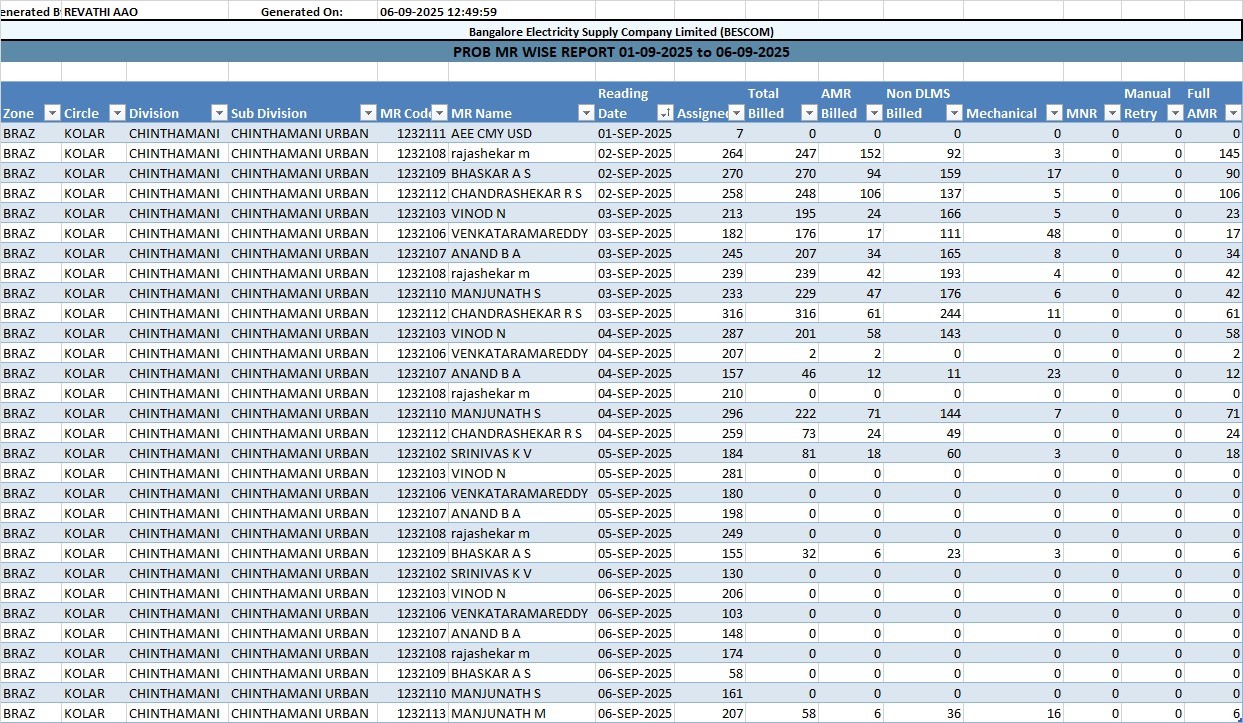
Task: Open the Circle column filter dropdown
Action: [x=117, y=113]
